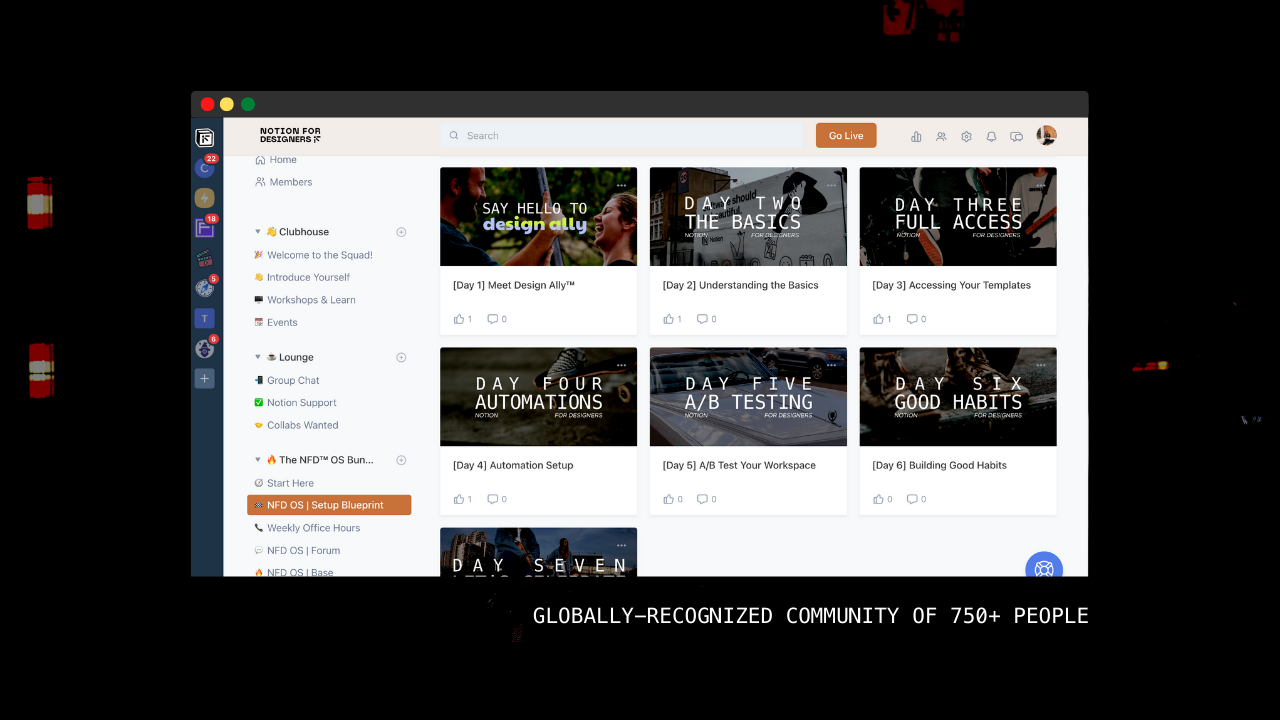This screenshot has height=720, width=1280.
Task: Open the notifications bell
Action: point(991,136)
